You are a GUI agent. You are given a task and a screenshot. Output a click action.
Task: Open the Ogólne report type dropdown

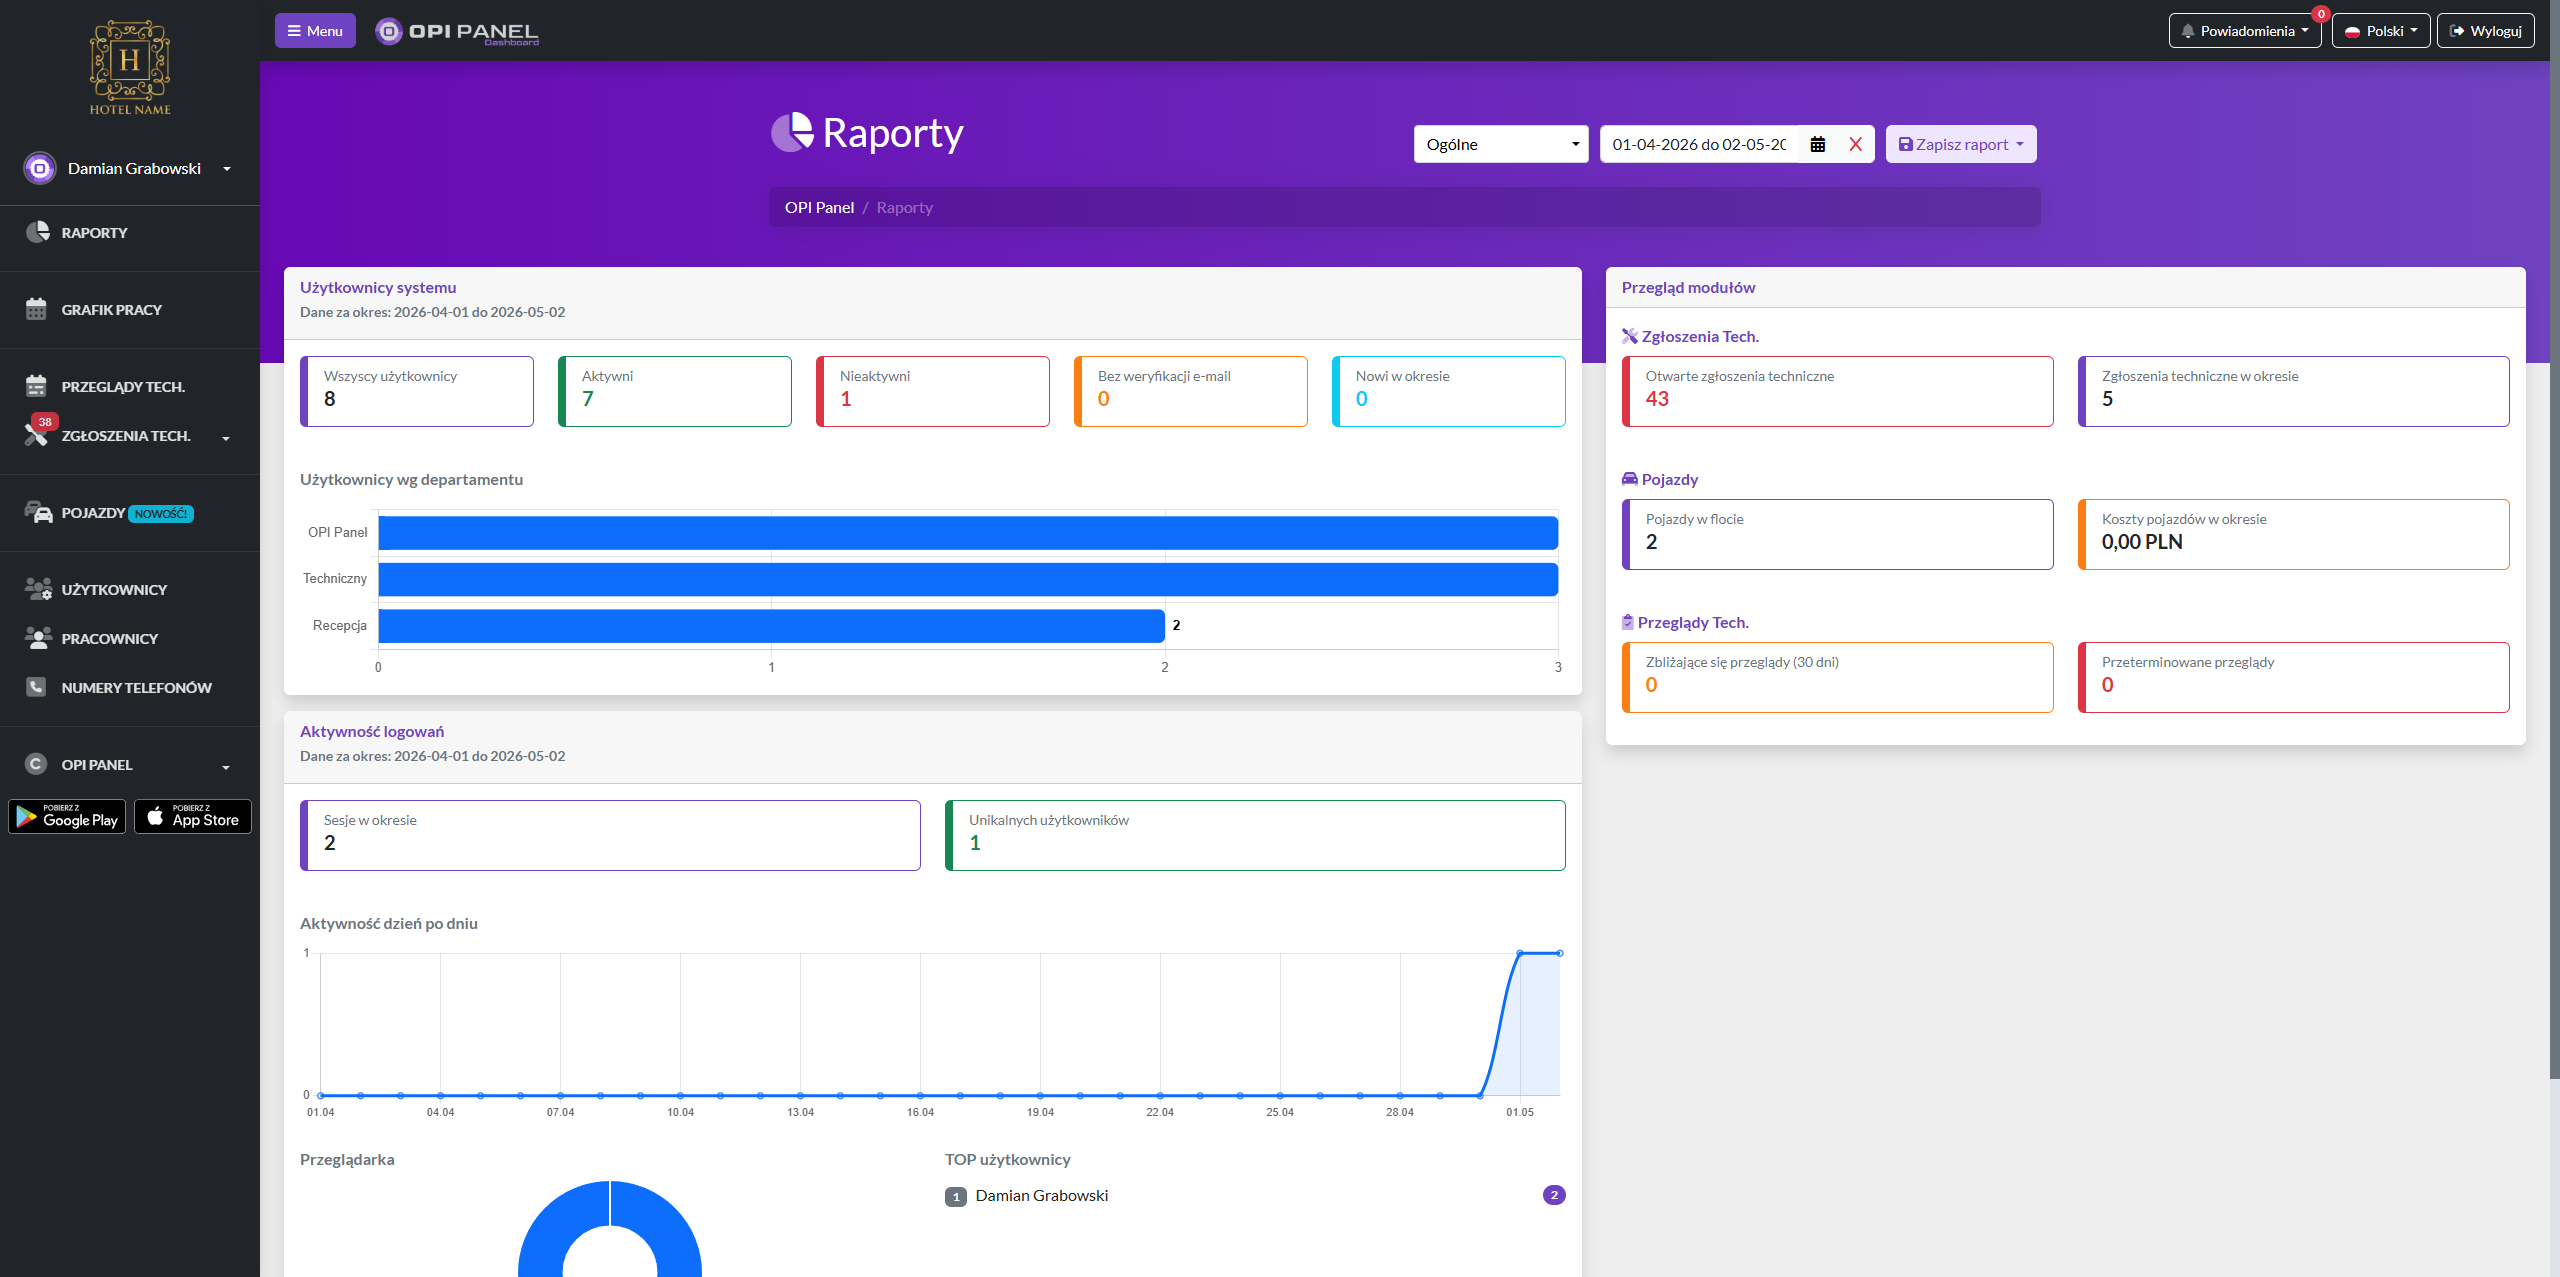pyautogui.click(x=1501, y=144)
